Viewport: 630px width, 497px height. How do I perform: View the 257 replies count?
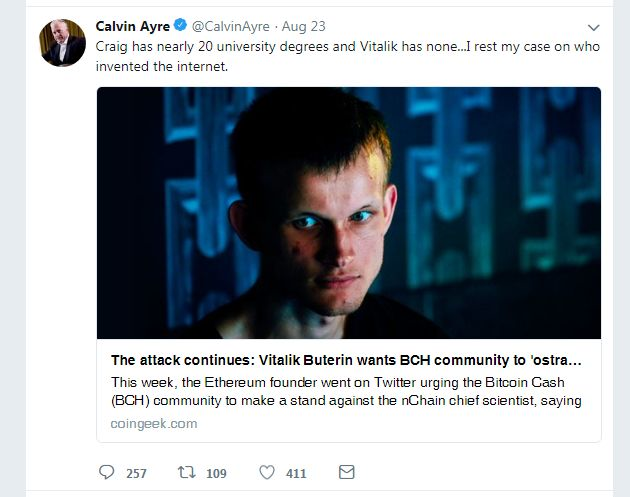coord(136,473)
